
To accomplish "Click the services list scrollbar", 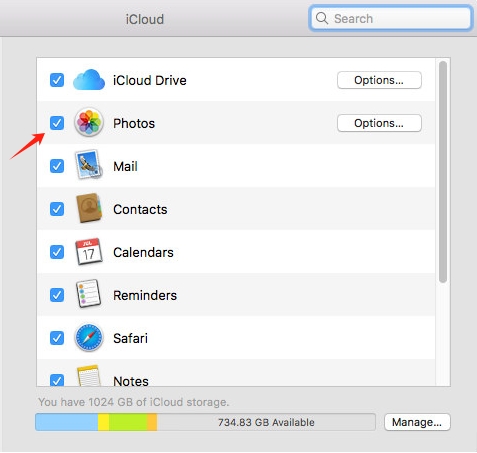I will pyautogui.click(x=443, y=172).
